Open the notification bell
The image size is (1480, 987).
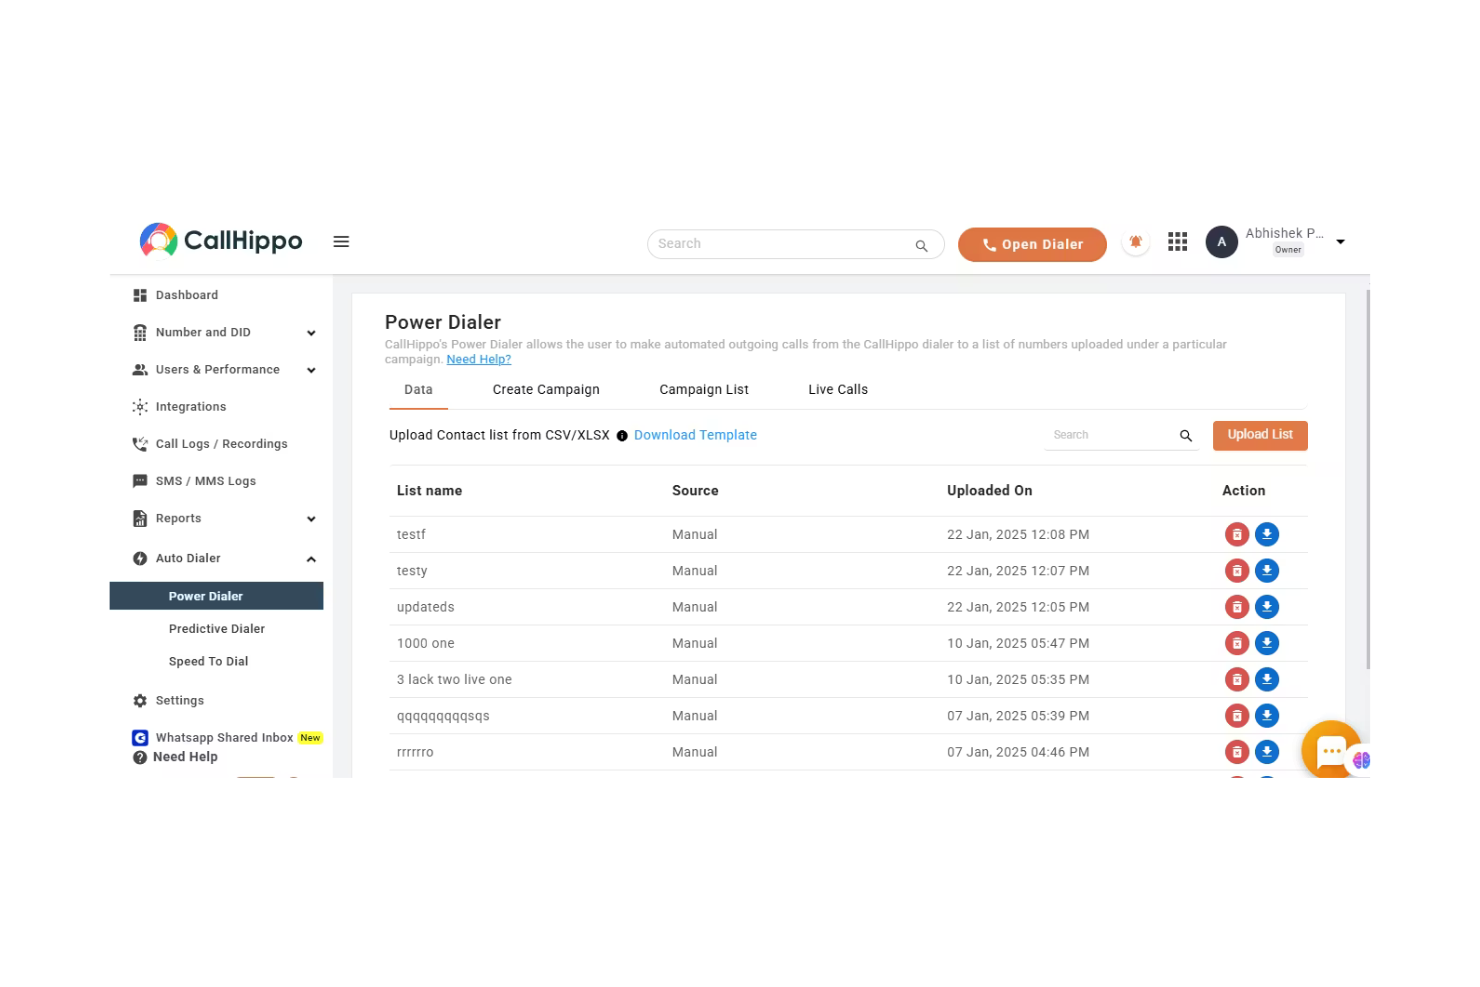pos(1136,241)
